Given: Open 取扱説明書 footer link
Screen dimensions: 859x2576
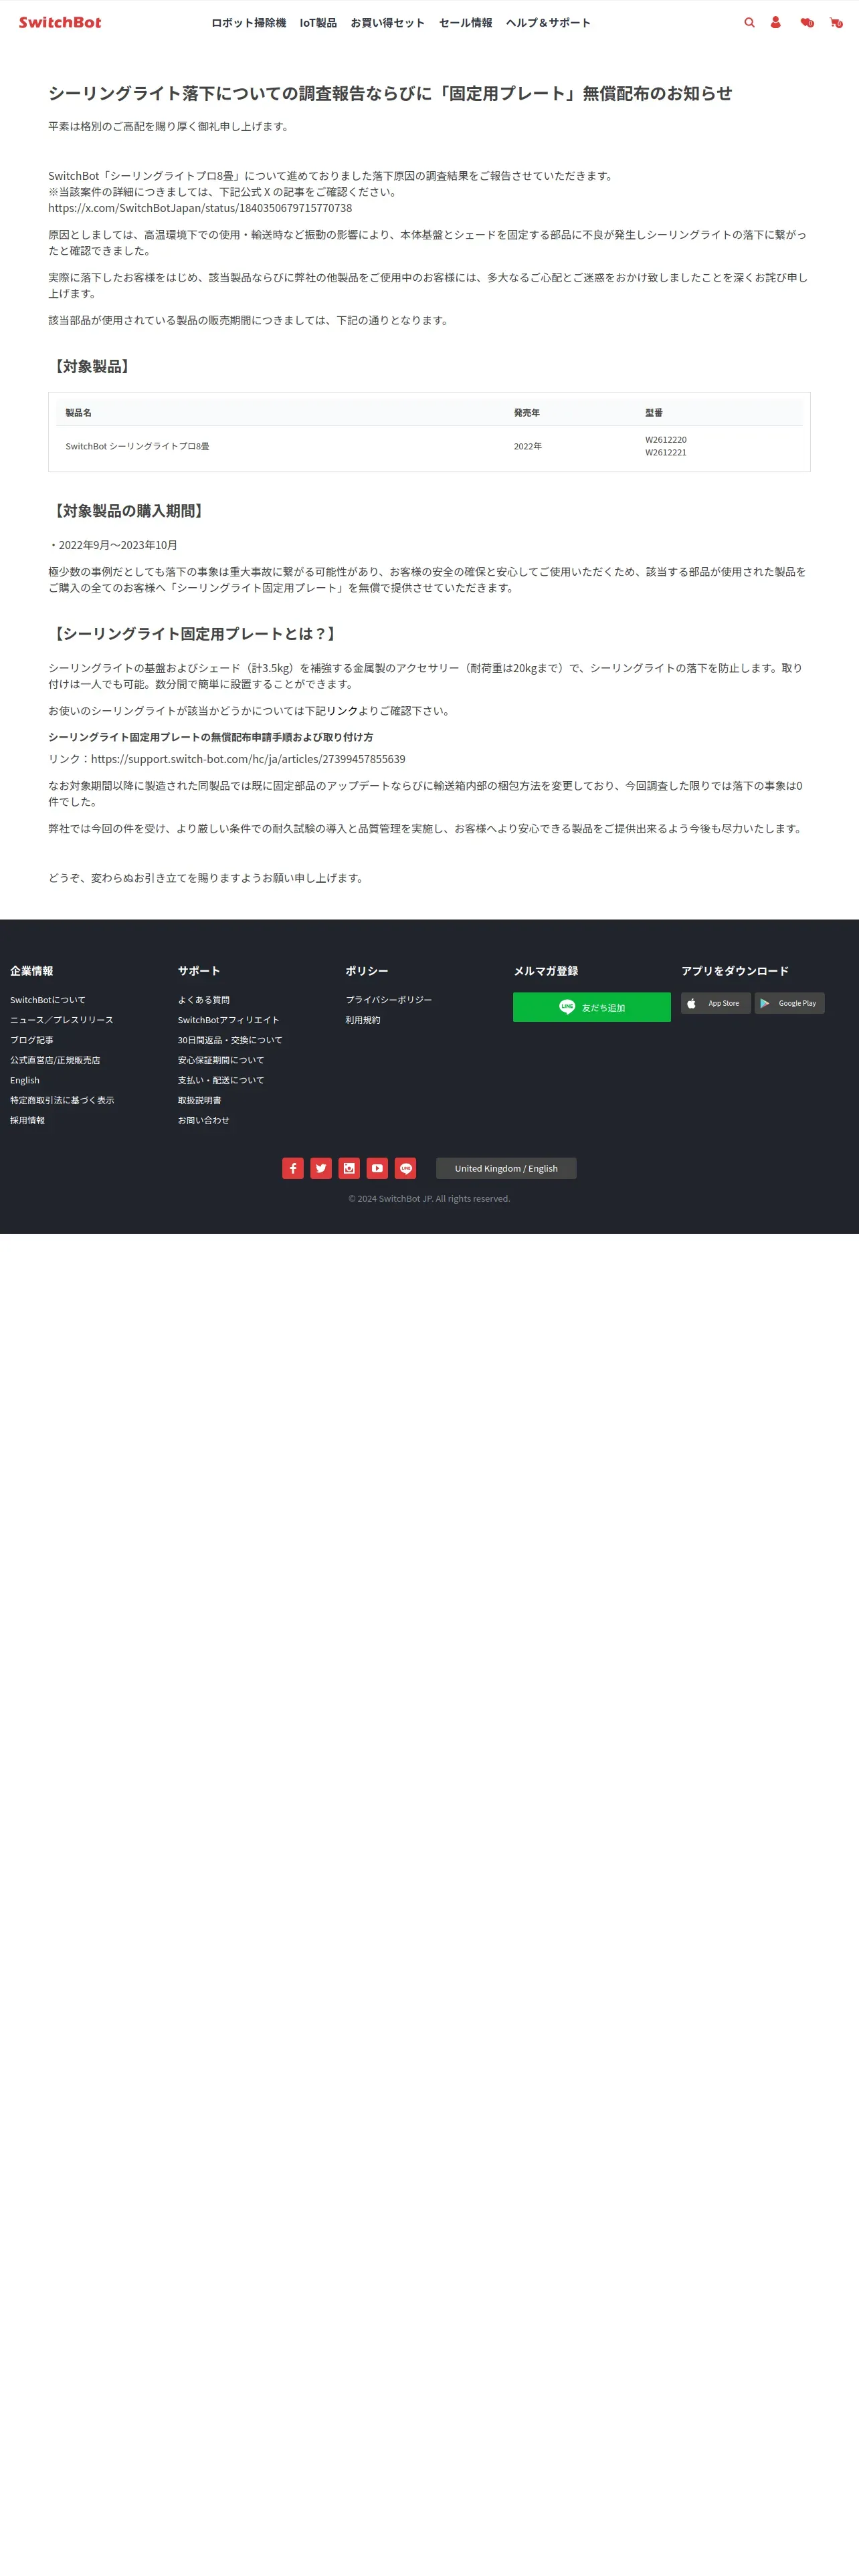Looking at the screenshot, I should [200, 1100].
